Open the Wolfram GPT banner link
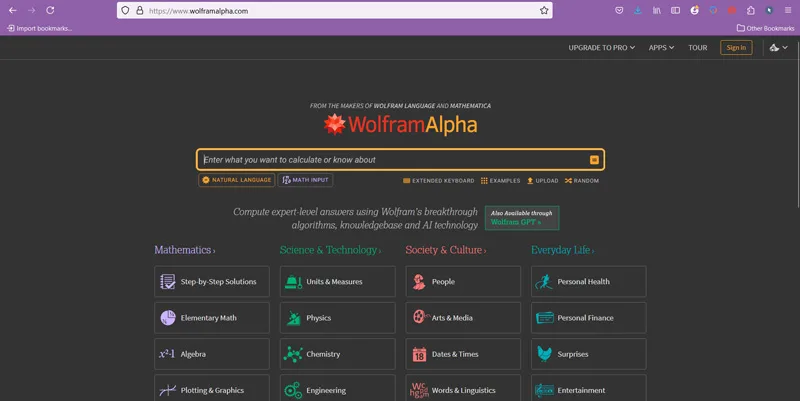800x401 pixels. tap(522, 218)
